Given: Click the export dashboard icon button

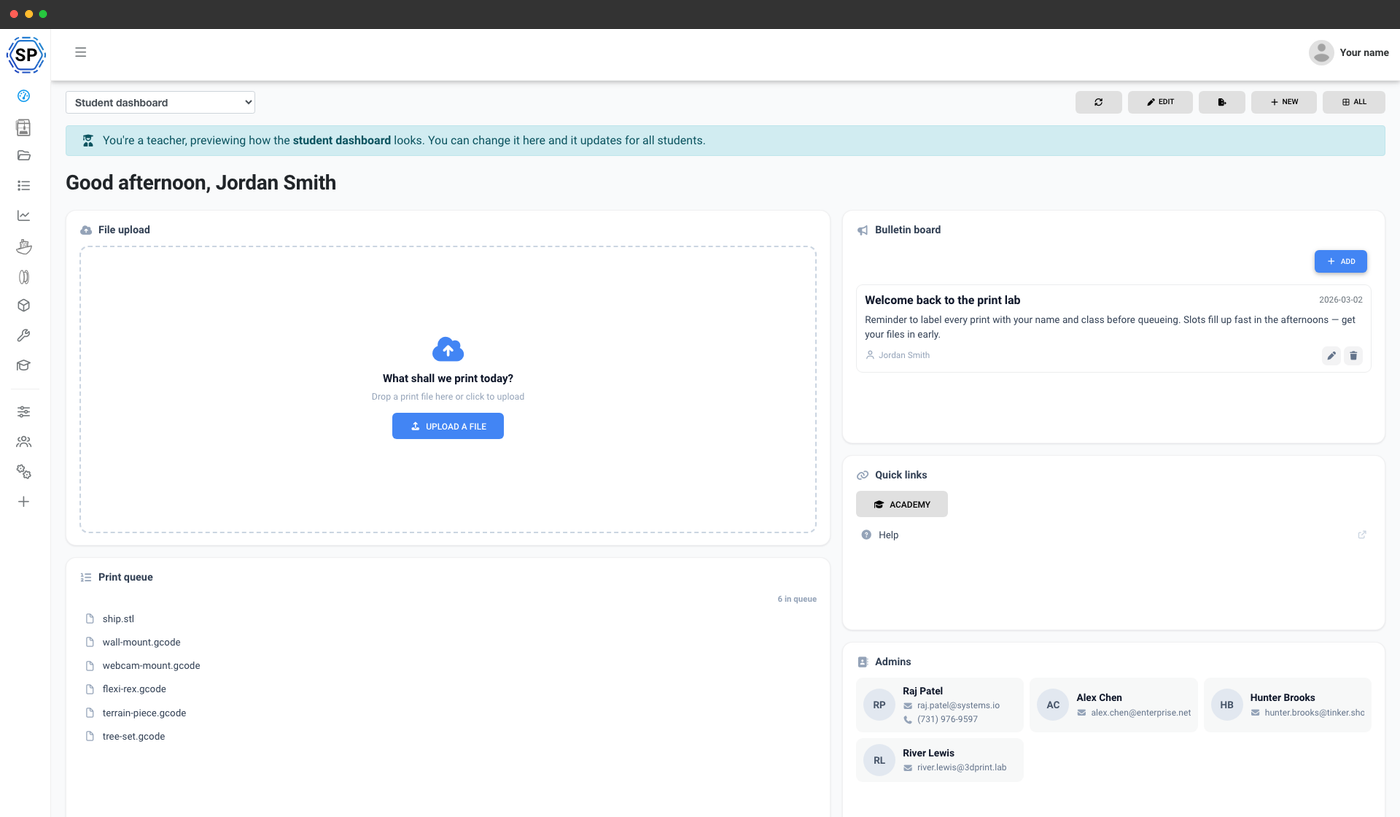Looking at the screenshot, I should click(x=1222, y=102).
